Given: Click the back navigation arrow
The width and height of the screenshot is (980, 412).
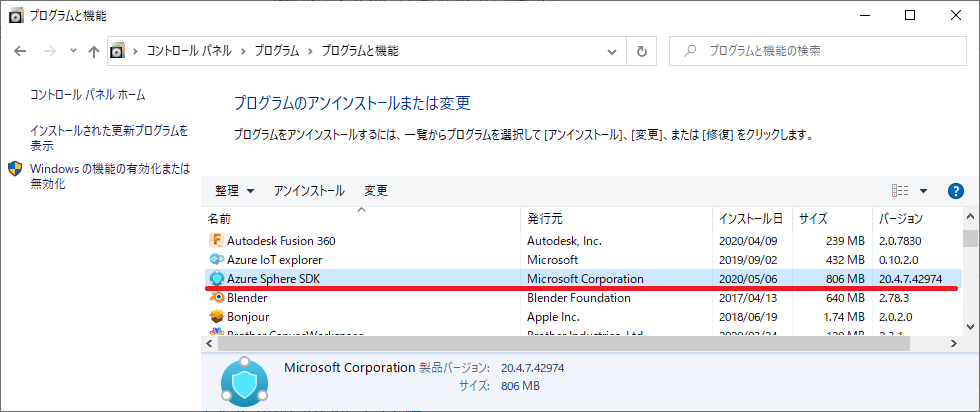Looking at the screenshot, I should point(20,51).
